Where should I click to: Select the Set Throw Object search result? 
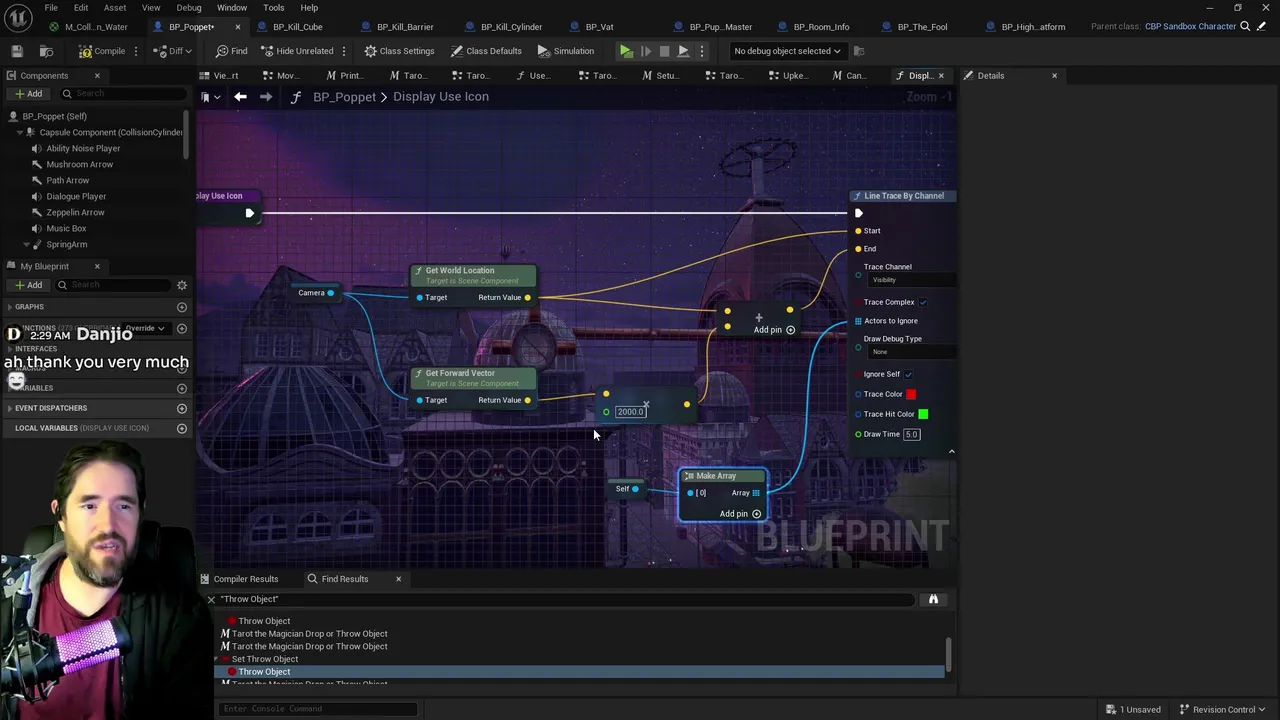pos(265,659)
